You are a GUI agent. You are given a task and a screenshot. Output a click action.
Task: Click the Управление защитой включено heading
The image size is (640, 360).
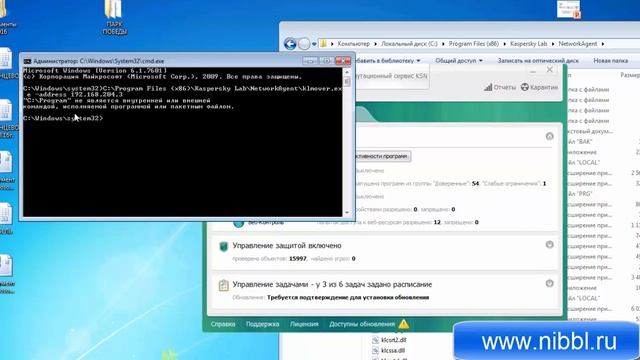point(287,246)
